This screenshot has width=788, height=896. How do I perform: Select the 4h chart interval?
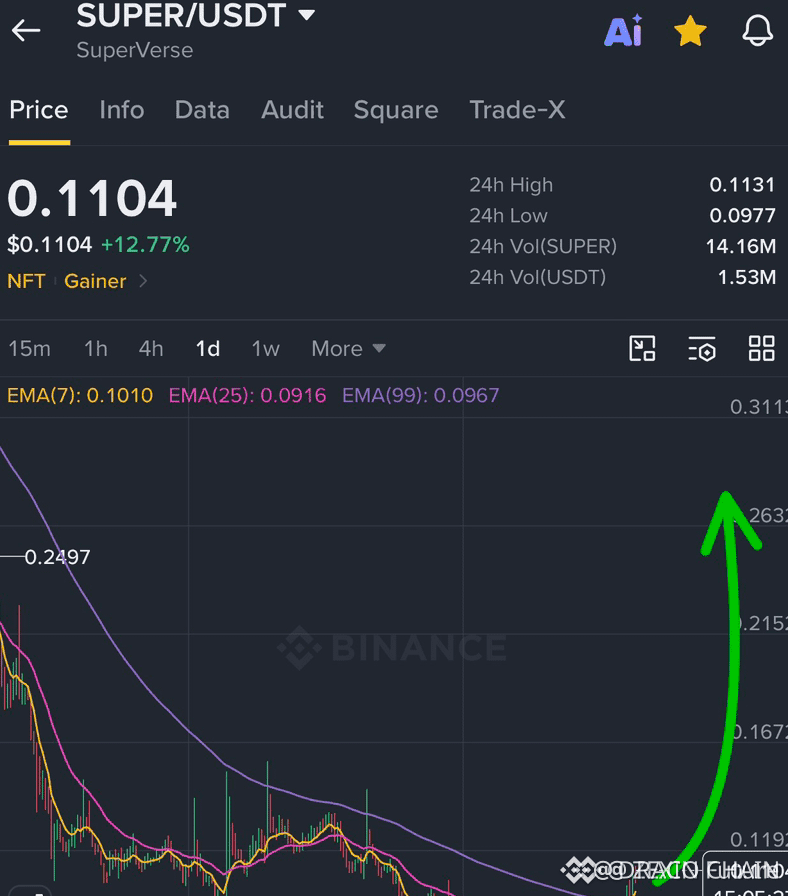[151, 349]
